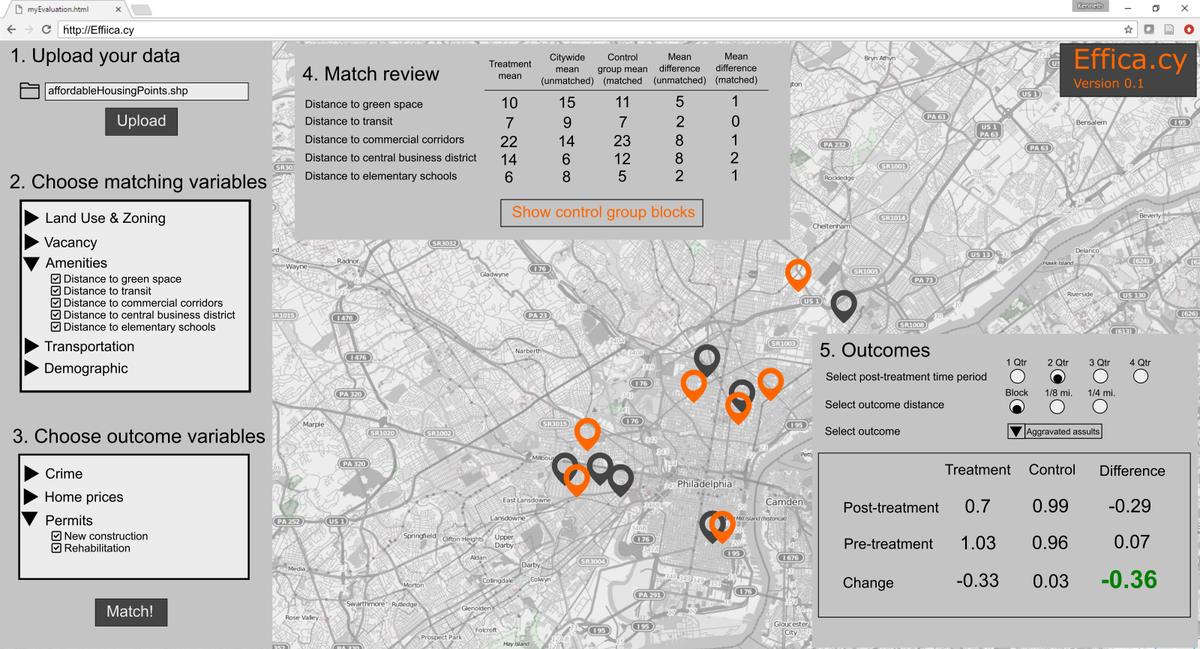The height and width of the screenshot is (649, 1200).
Task: Open a new browser tab
Action: (x=140, y=10)
